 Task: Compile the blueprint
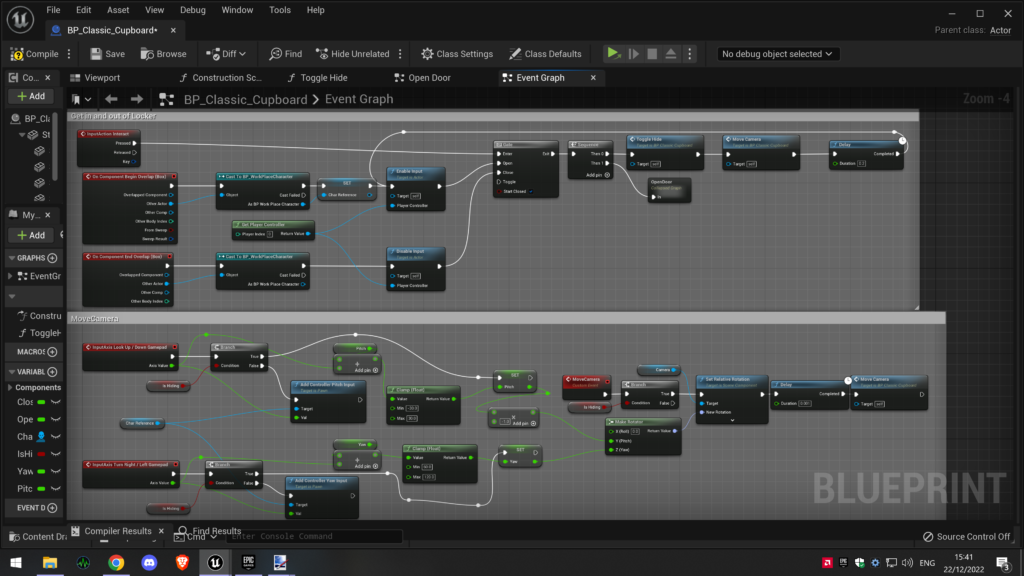(x=35, y=54)
